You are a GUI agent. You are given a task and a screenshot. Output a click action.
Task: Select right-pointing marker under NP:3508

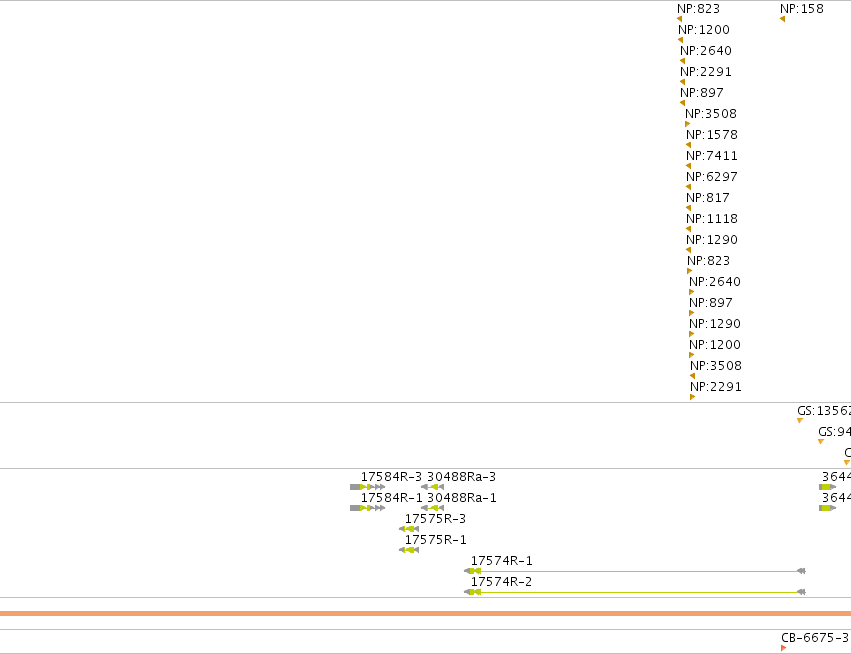coord(688,124)
